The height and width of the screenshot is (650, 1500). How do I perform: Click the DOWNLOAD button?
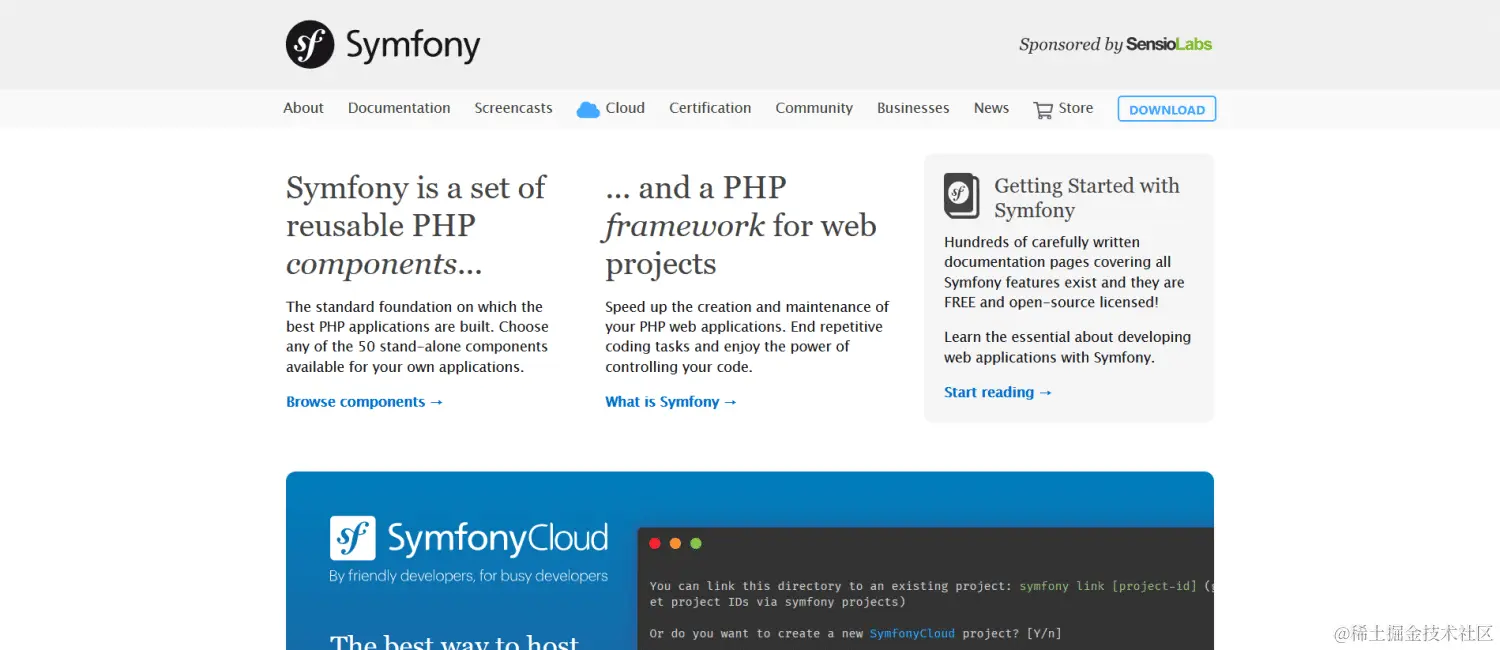click(1166, 108)
